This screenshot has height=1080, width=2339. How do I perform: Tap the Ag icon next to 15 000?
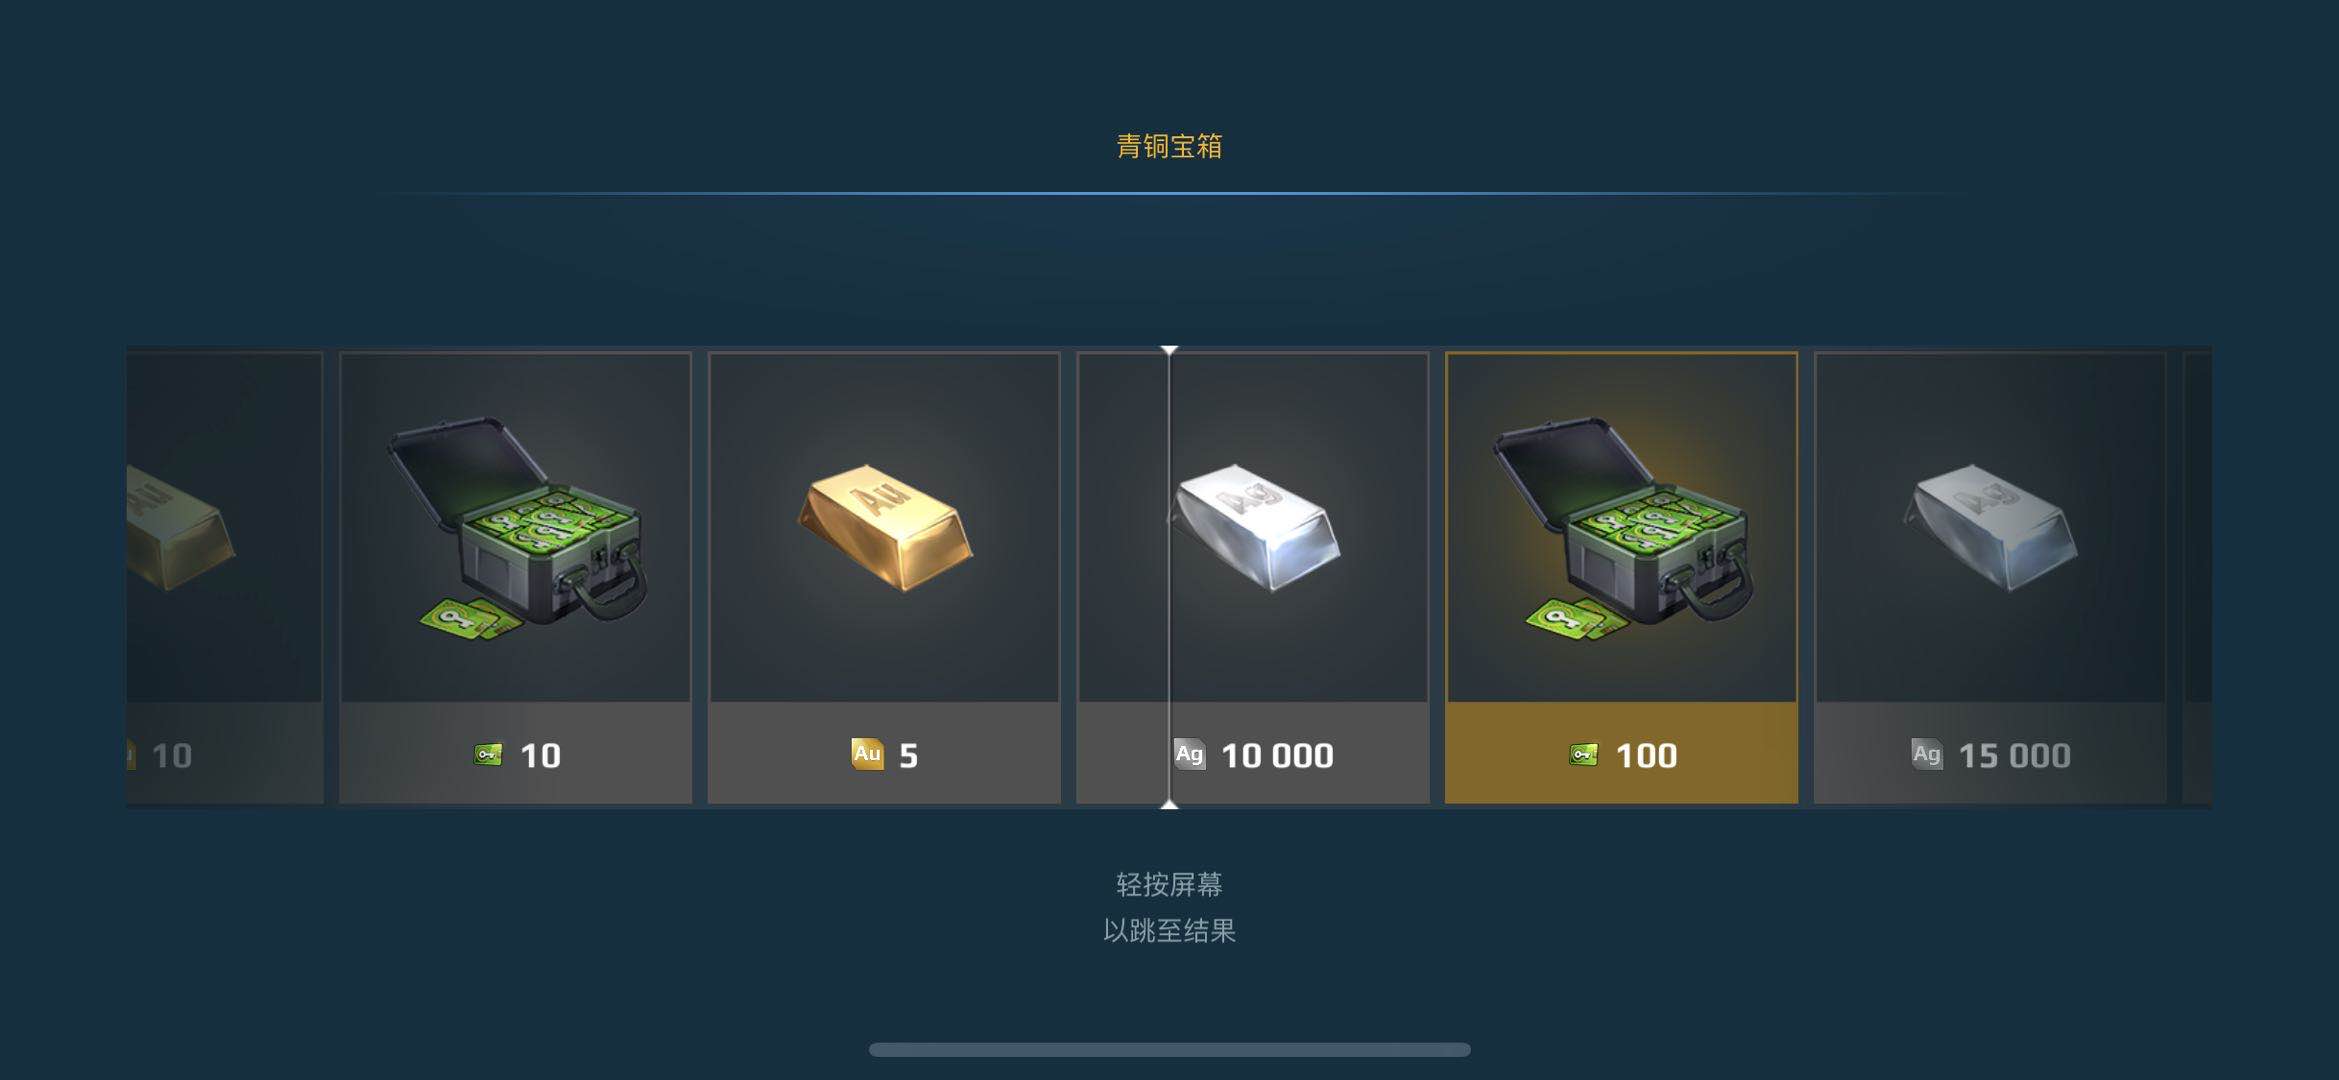point(1926,754)
